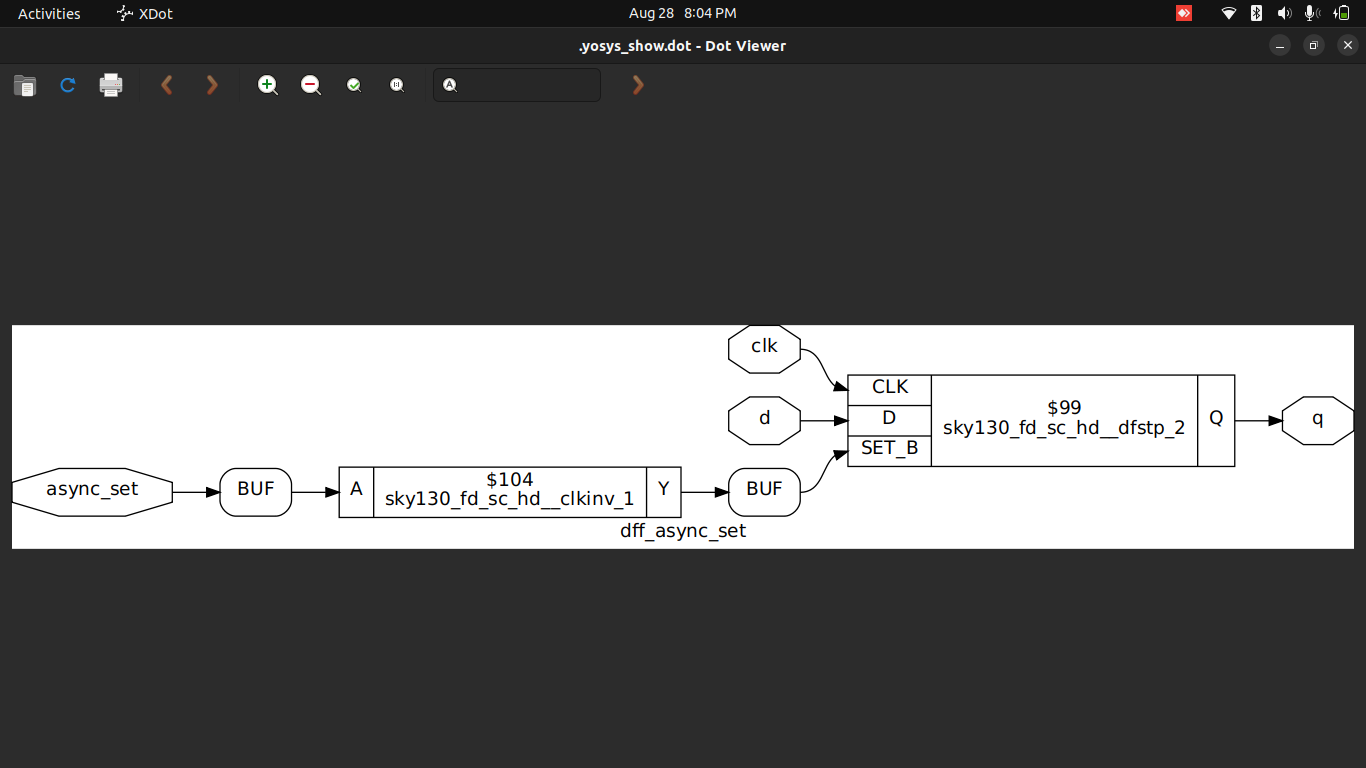
Task: Select the clk input node
Action: point(764,346)
